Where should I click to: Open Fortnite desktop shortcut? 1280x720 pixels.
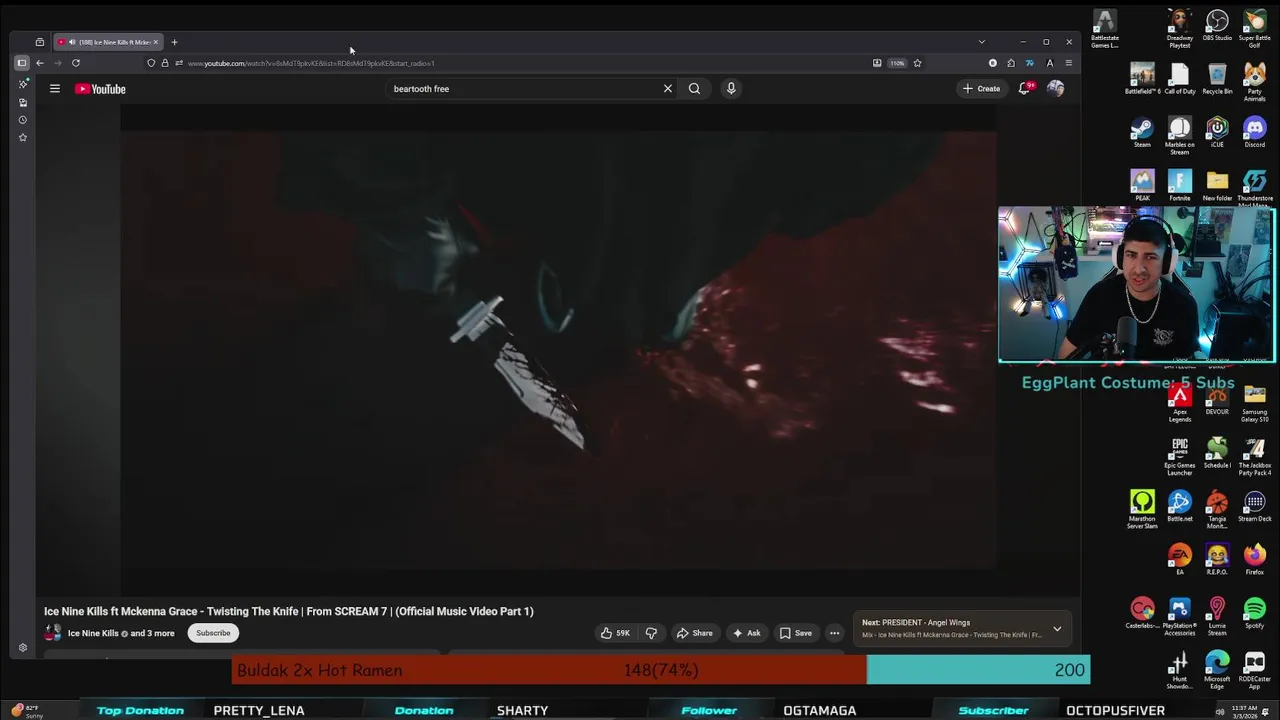1180,186
